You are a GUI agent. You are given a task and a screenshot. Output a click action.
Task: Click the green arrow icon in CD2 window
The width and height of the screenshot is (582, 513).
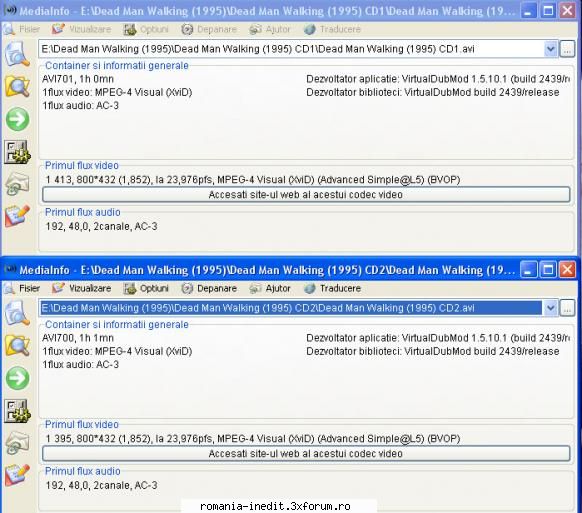pos(17,378)
